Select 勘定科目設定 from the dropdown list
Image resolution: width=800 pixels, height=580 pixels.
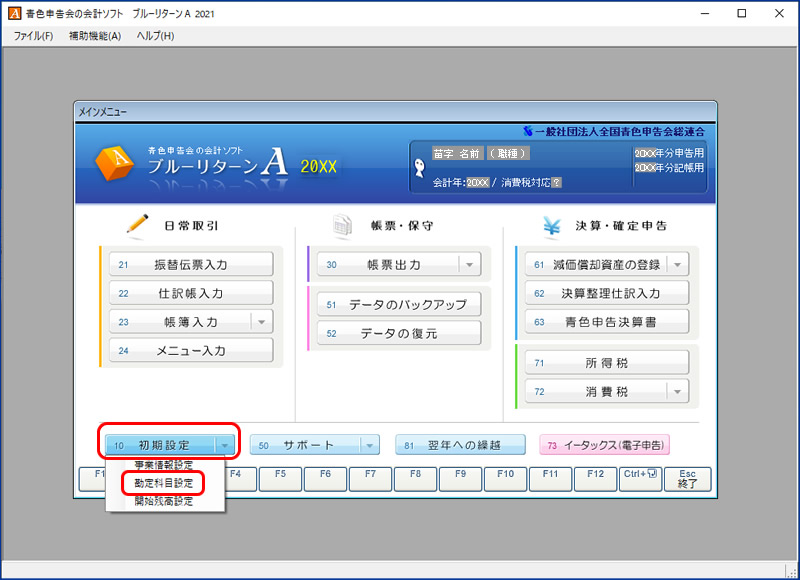(x=164, y=483)
